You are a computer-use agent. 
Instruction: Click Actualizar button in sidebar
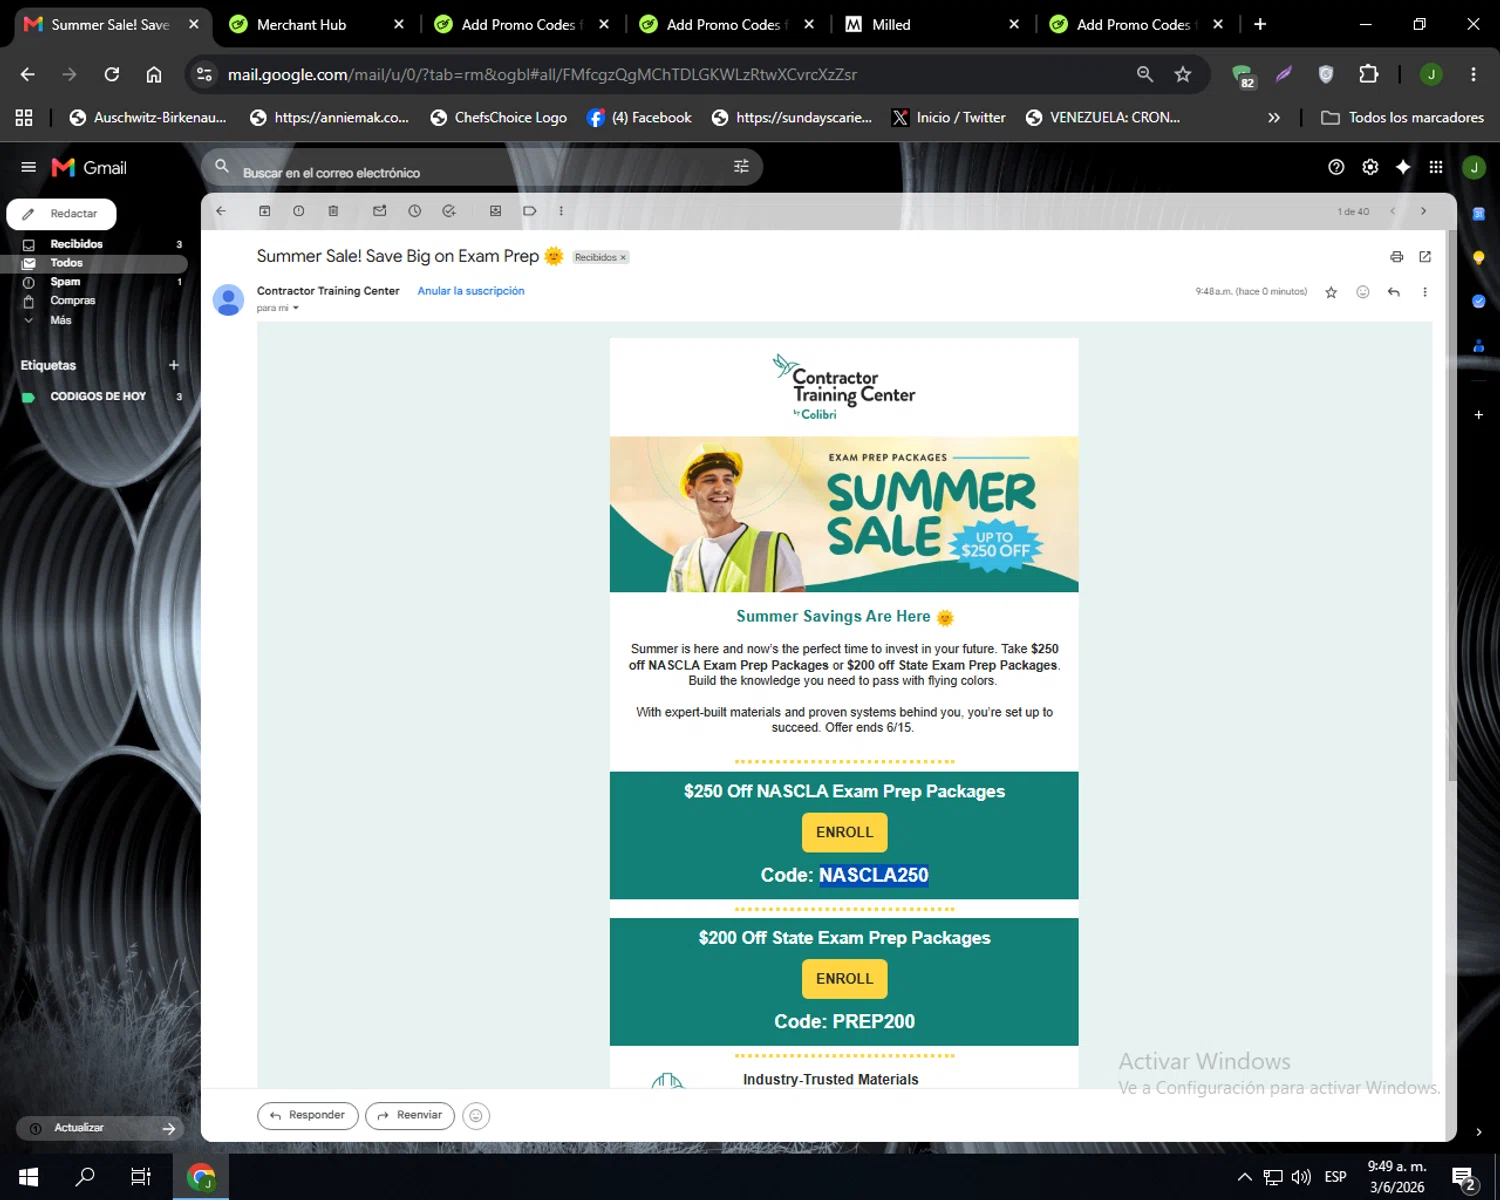pos(100,1128)
